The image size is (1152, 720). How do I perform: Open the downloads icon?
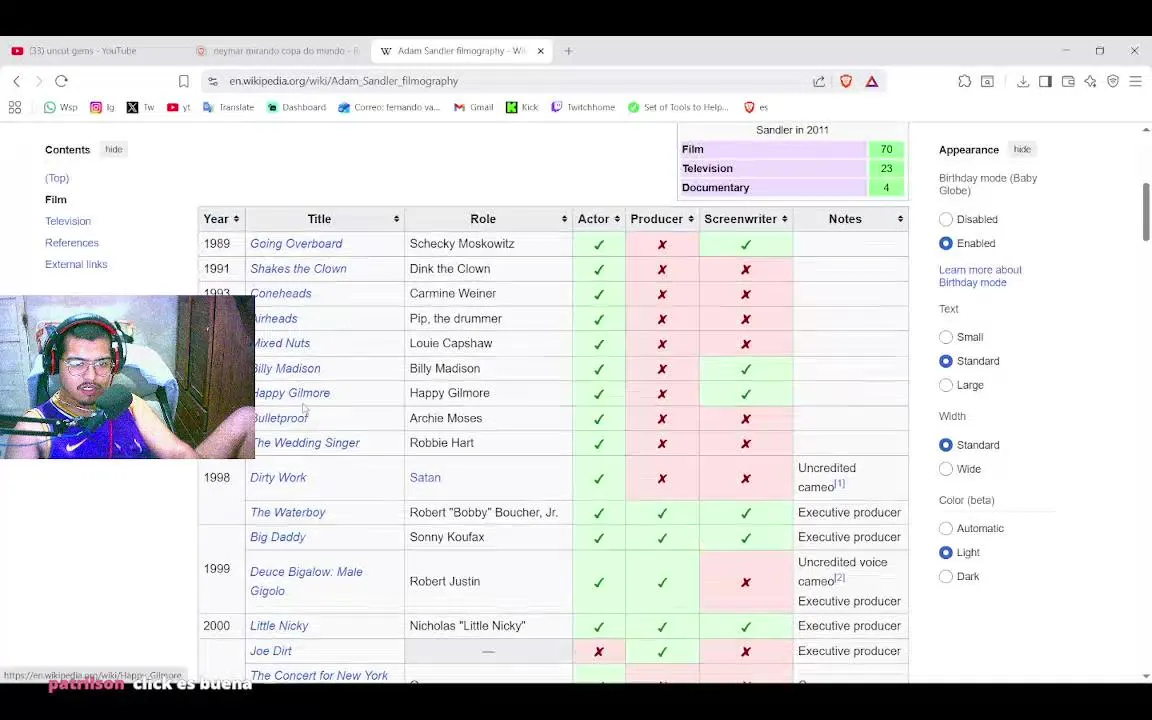1023,81
